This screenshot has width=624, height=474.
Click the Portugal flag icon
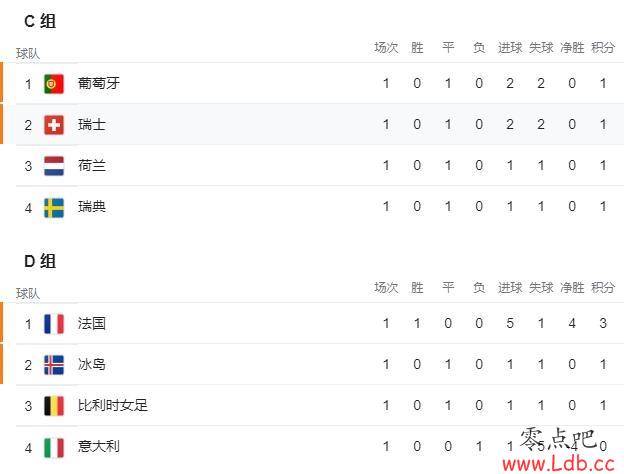click(x=54, y=84)
